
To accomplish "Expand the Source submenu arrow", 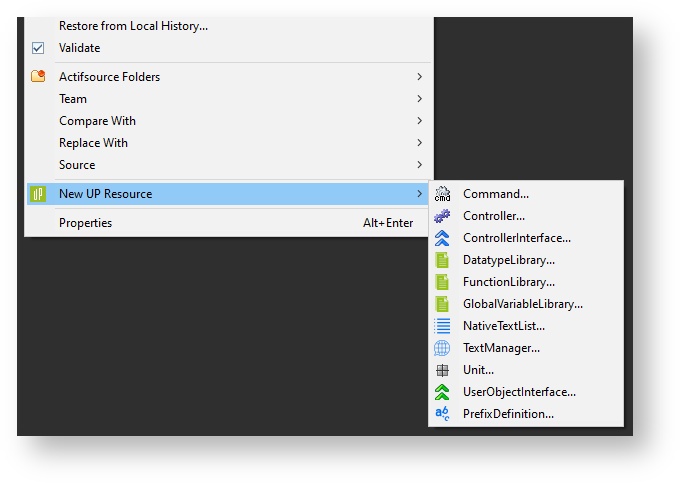I will point(419,165).
